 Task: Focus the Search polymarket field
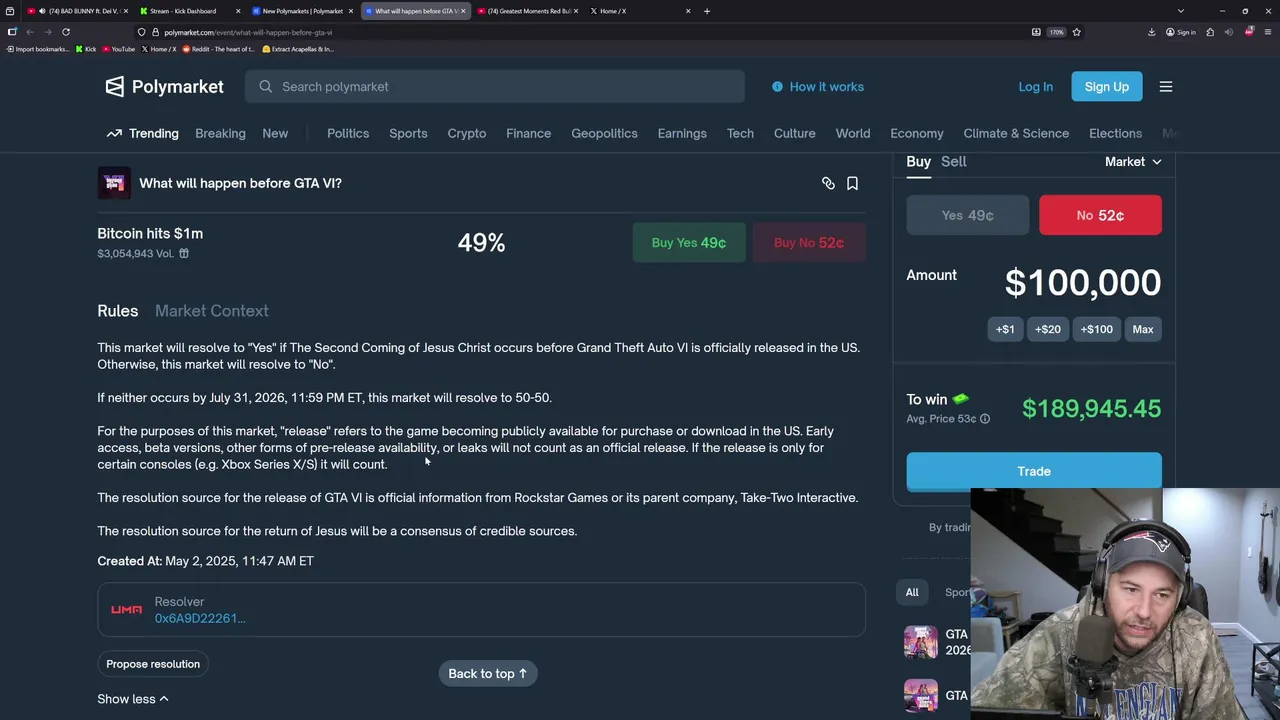click(495, 87)
